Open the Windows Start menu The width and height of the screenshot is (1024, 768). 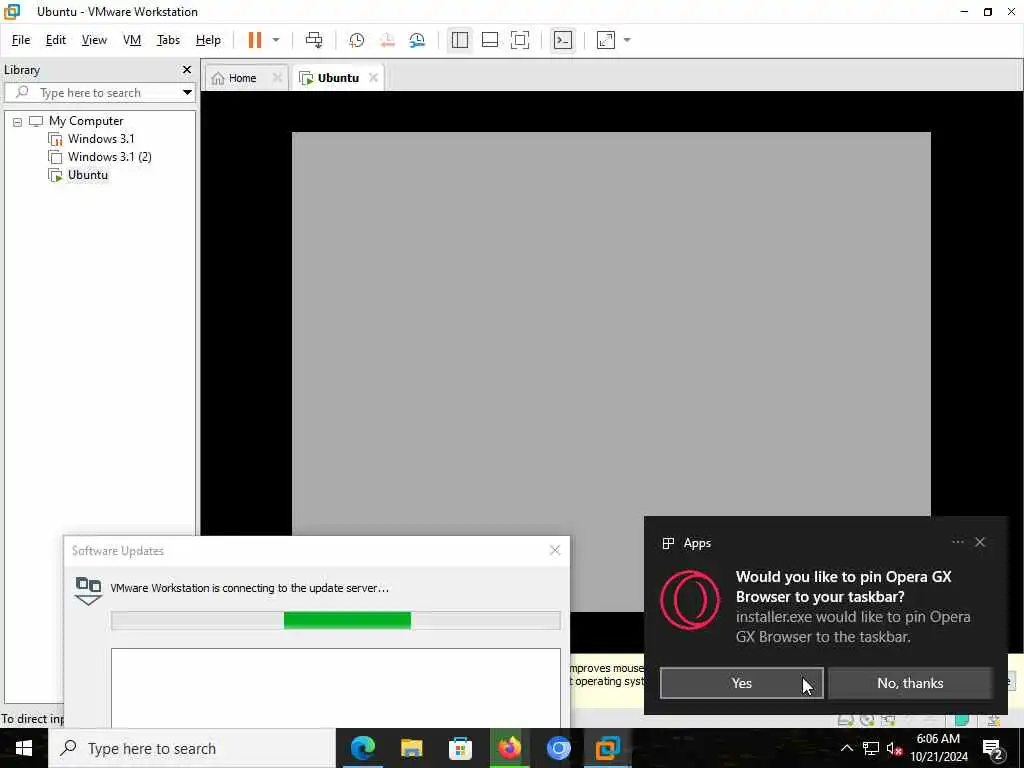[x=24, y=748]
